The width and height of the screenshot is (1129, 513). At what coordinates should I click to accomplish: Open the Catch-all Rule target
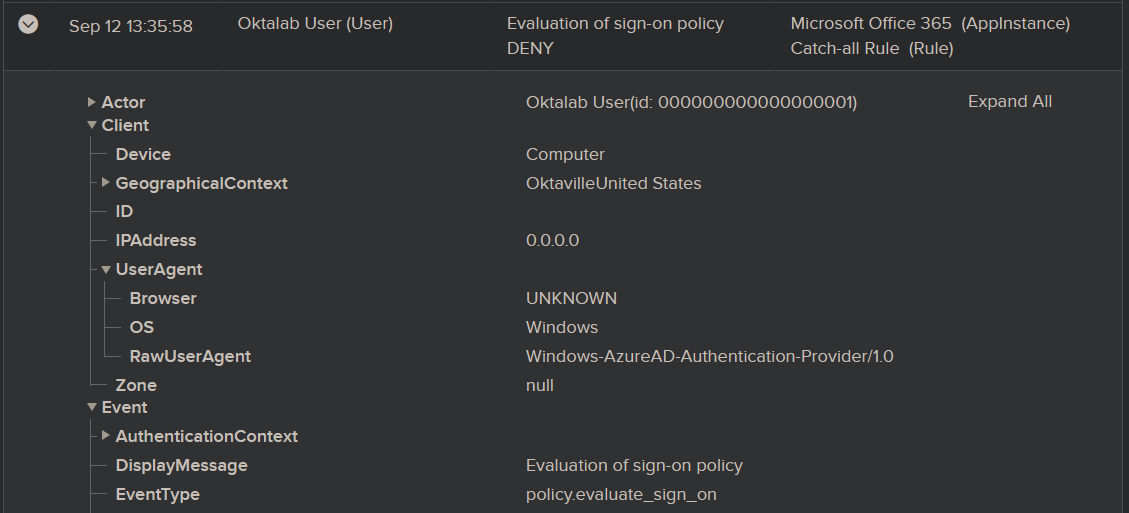[871, 48]
